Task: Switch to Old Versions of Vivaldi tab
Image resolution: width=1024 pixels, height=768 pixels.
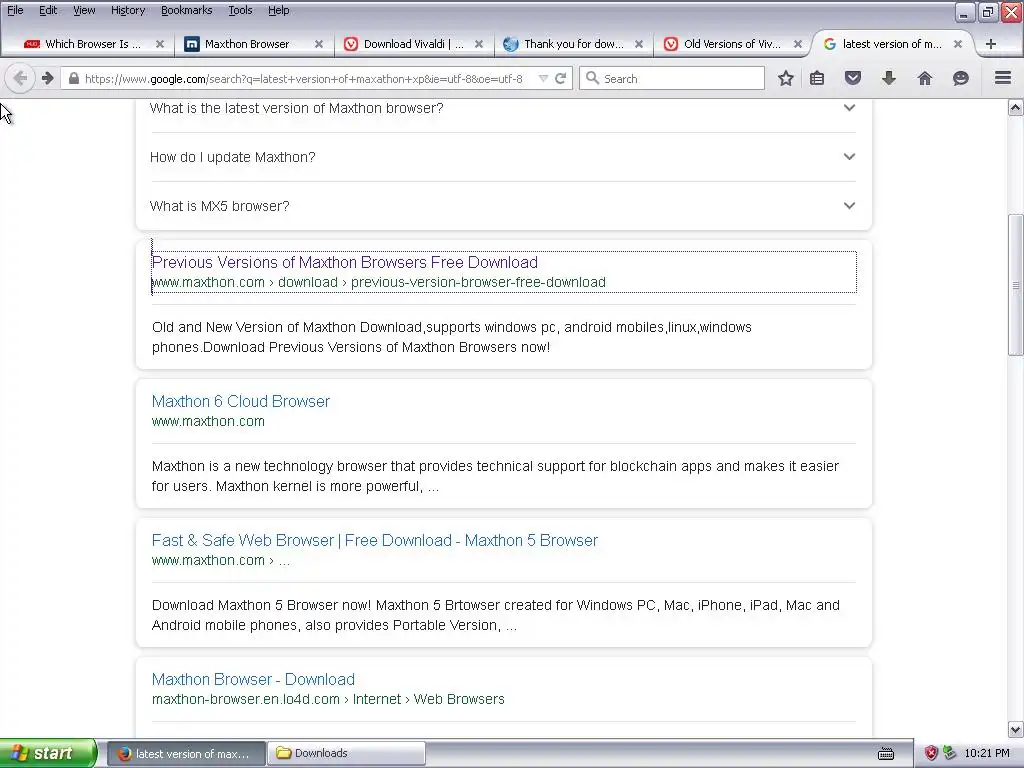Action: coord(732,44)
